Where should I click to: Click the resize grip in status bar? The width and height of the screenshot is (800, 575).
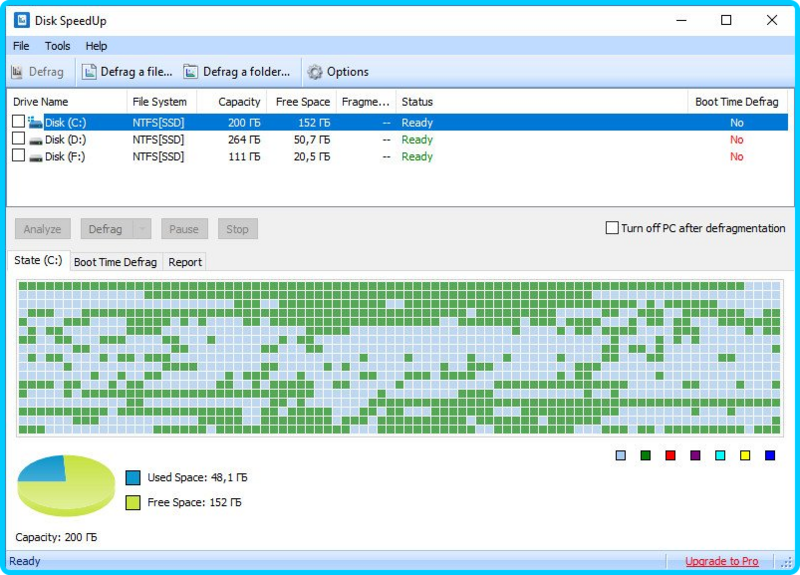786,562
